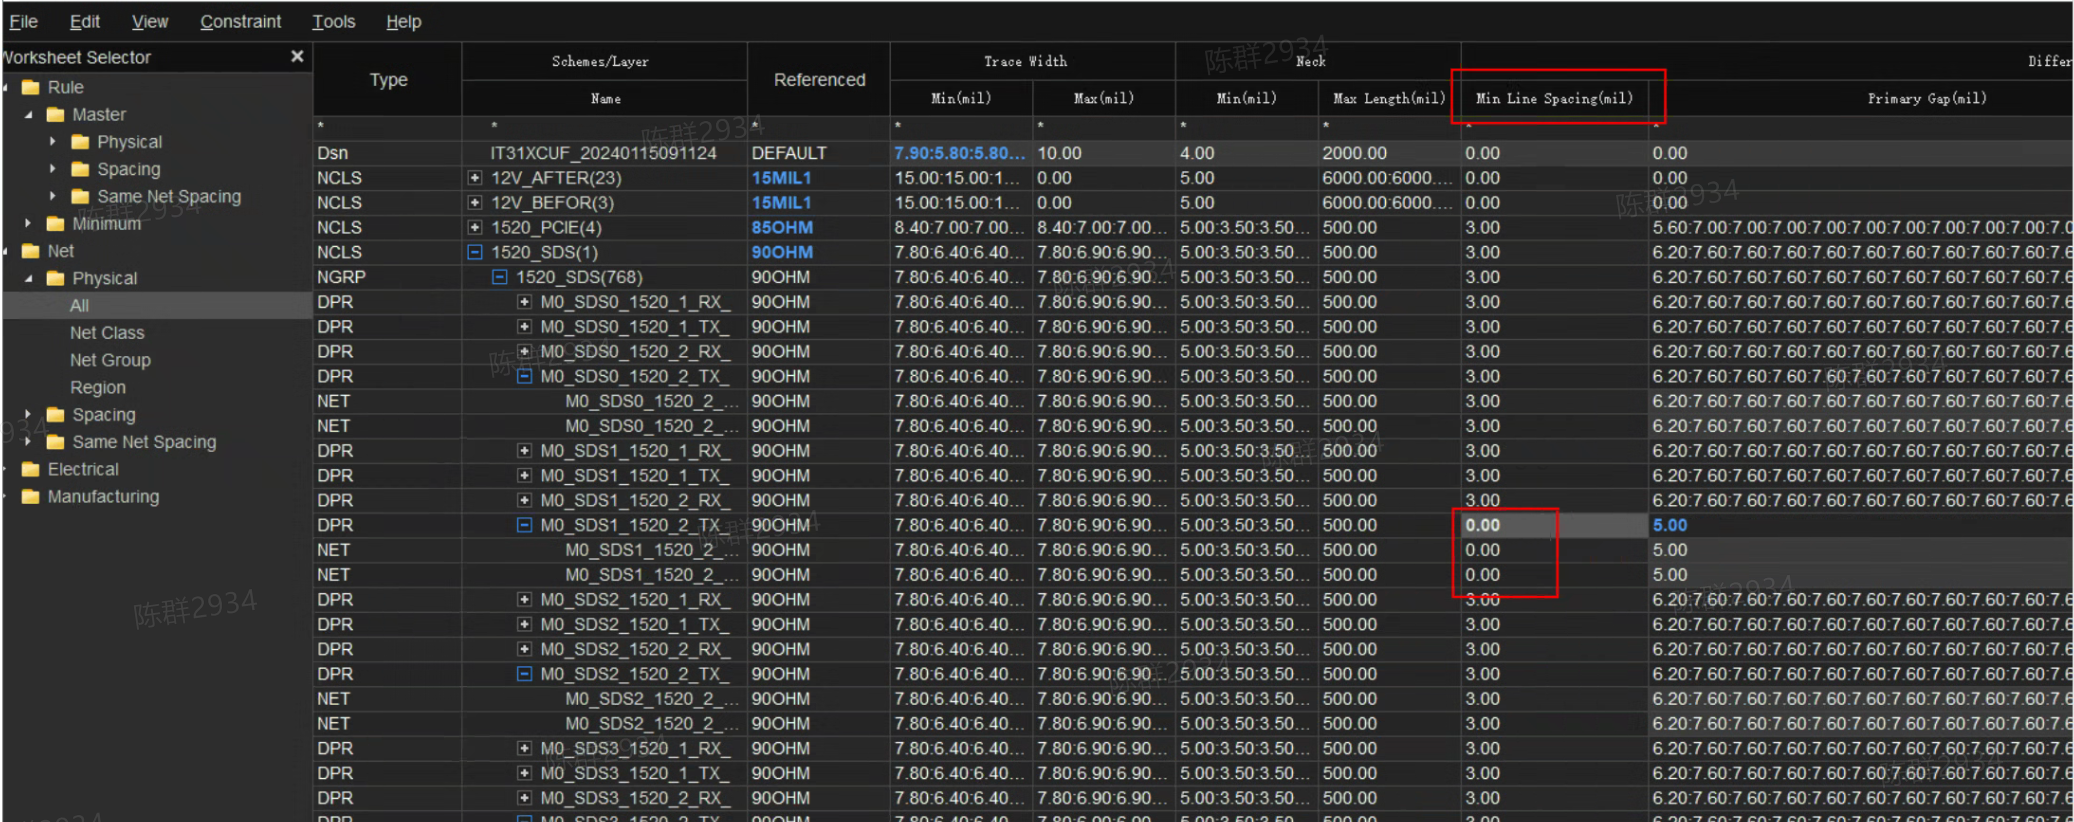Select the Rule folder icon

(x=31, y=87)
